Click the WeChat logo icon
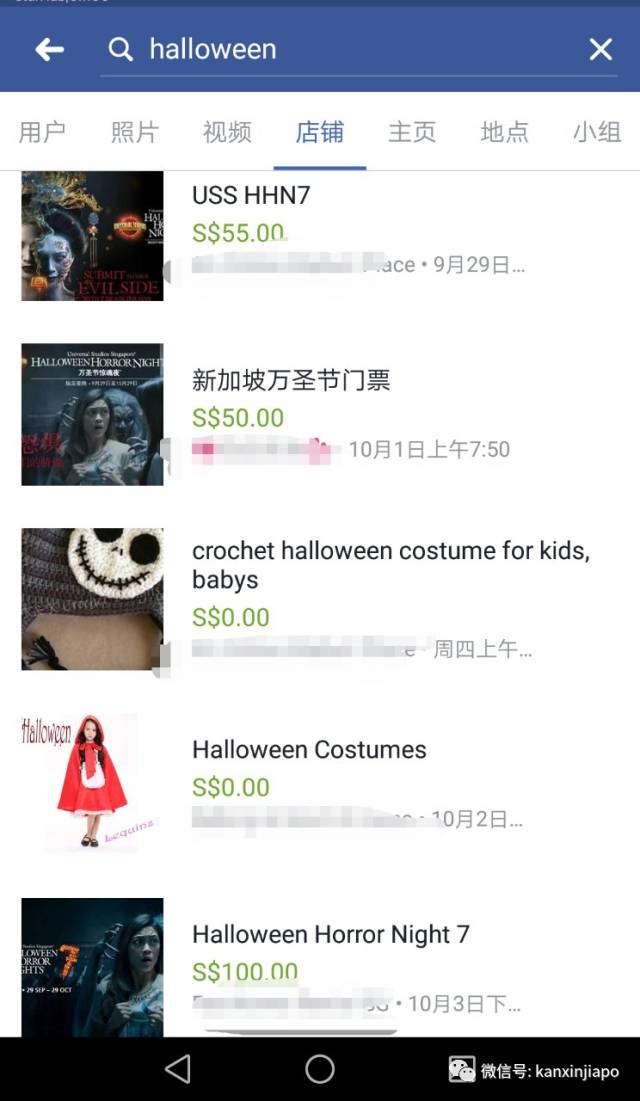640x1101 pixels. (462, 1071)
